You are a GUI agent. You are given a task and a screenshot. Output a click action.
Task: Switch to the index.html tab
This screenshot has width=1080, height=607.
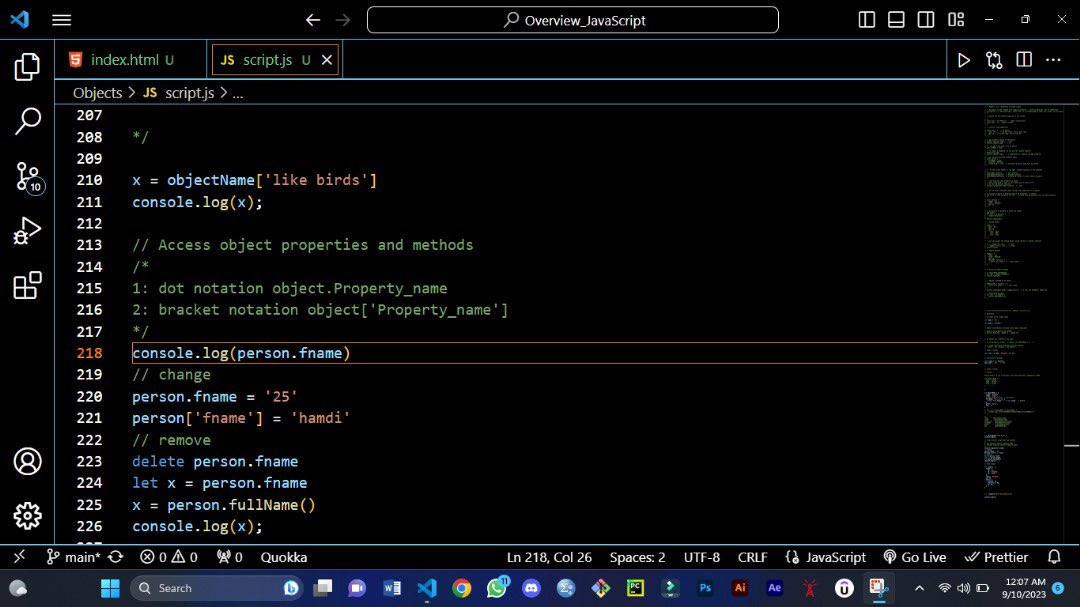point(131,60)
